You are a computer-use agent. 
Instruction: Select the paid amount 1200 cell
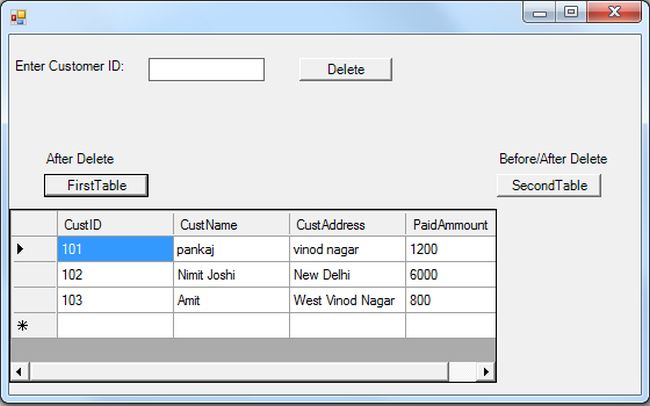(450, 249)
